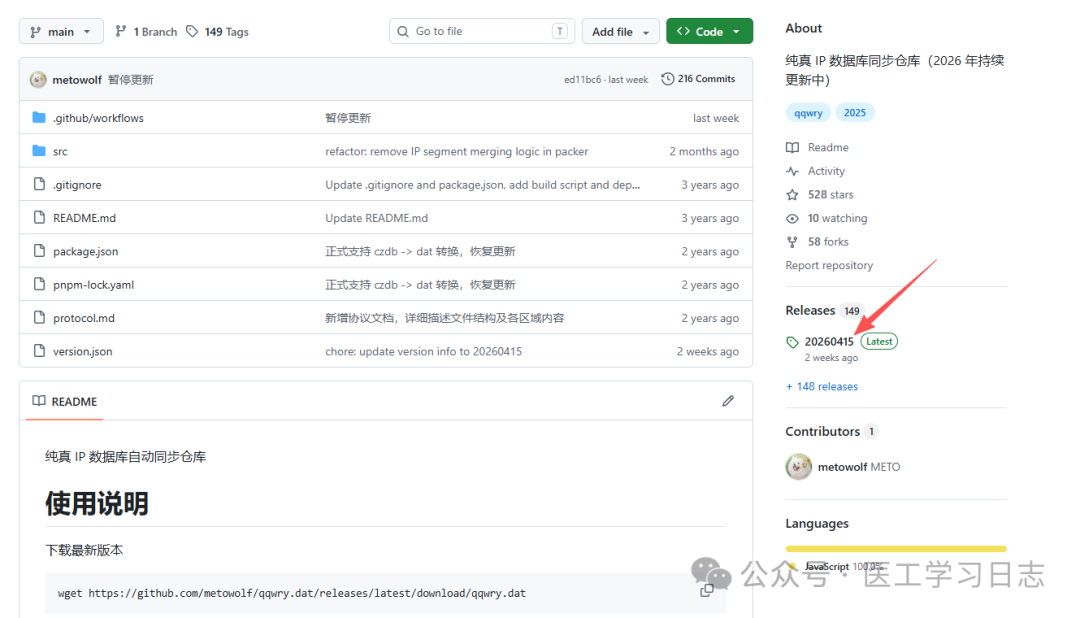Viewport: 1080px width, 618px height.
Task: Click the tag icon beside release 20260415
Action: pos(793,342)
